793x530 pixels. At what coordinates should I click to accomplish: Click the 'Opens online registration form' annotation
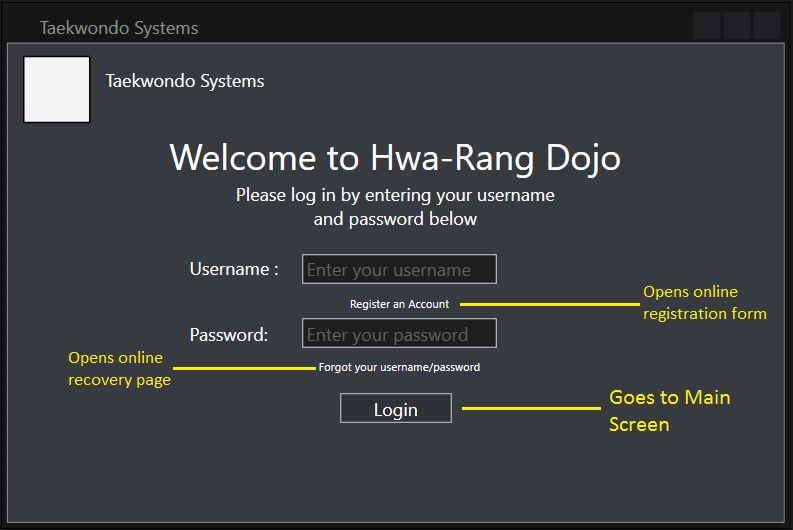coord(704,303)
